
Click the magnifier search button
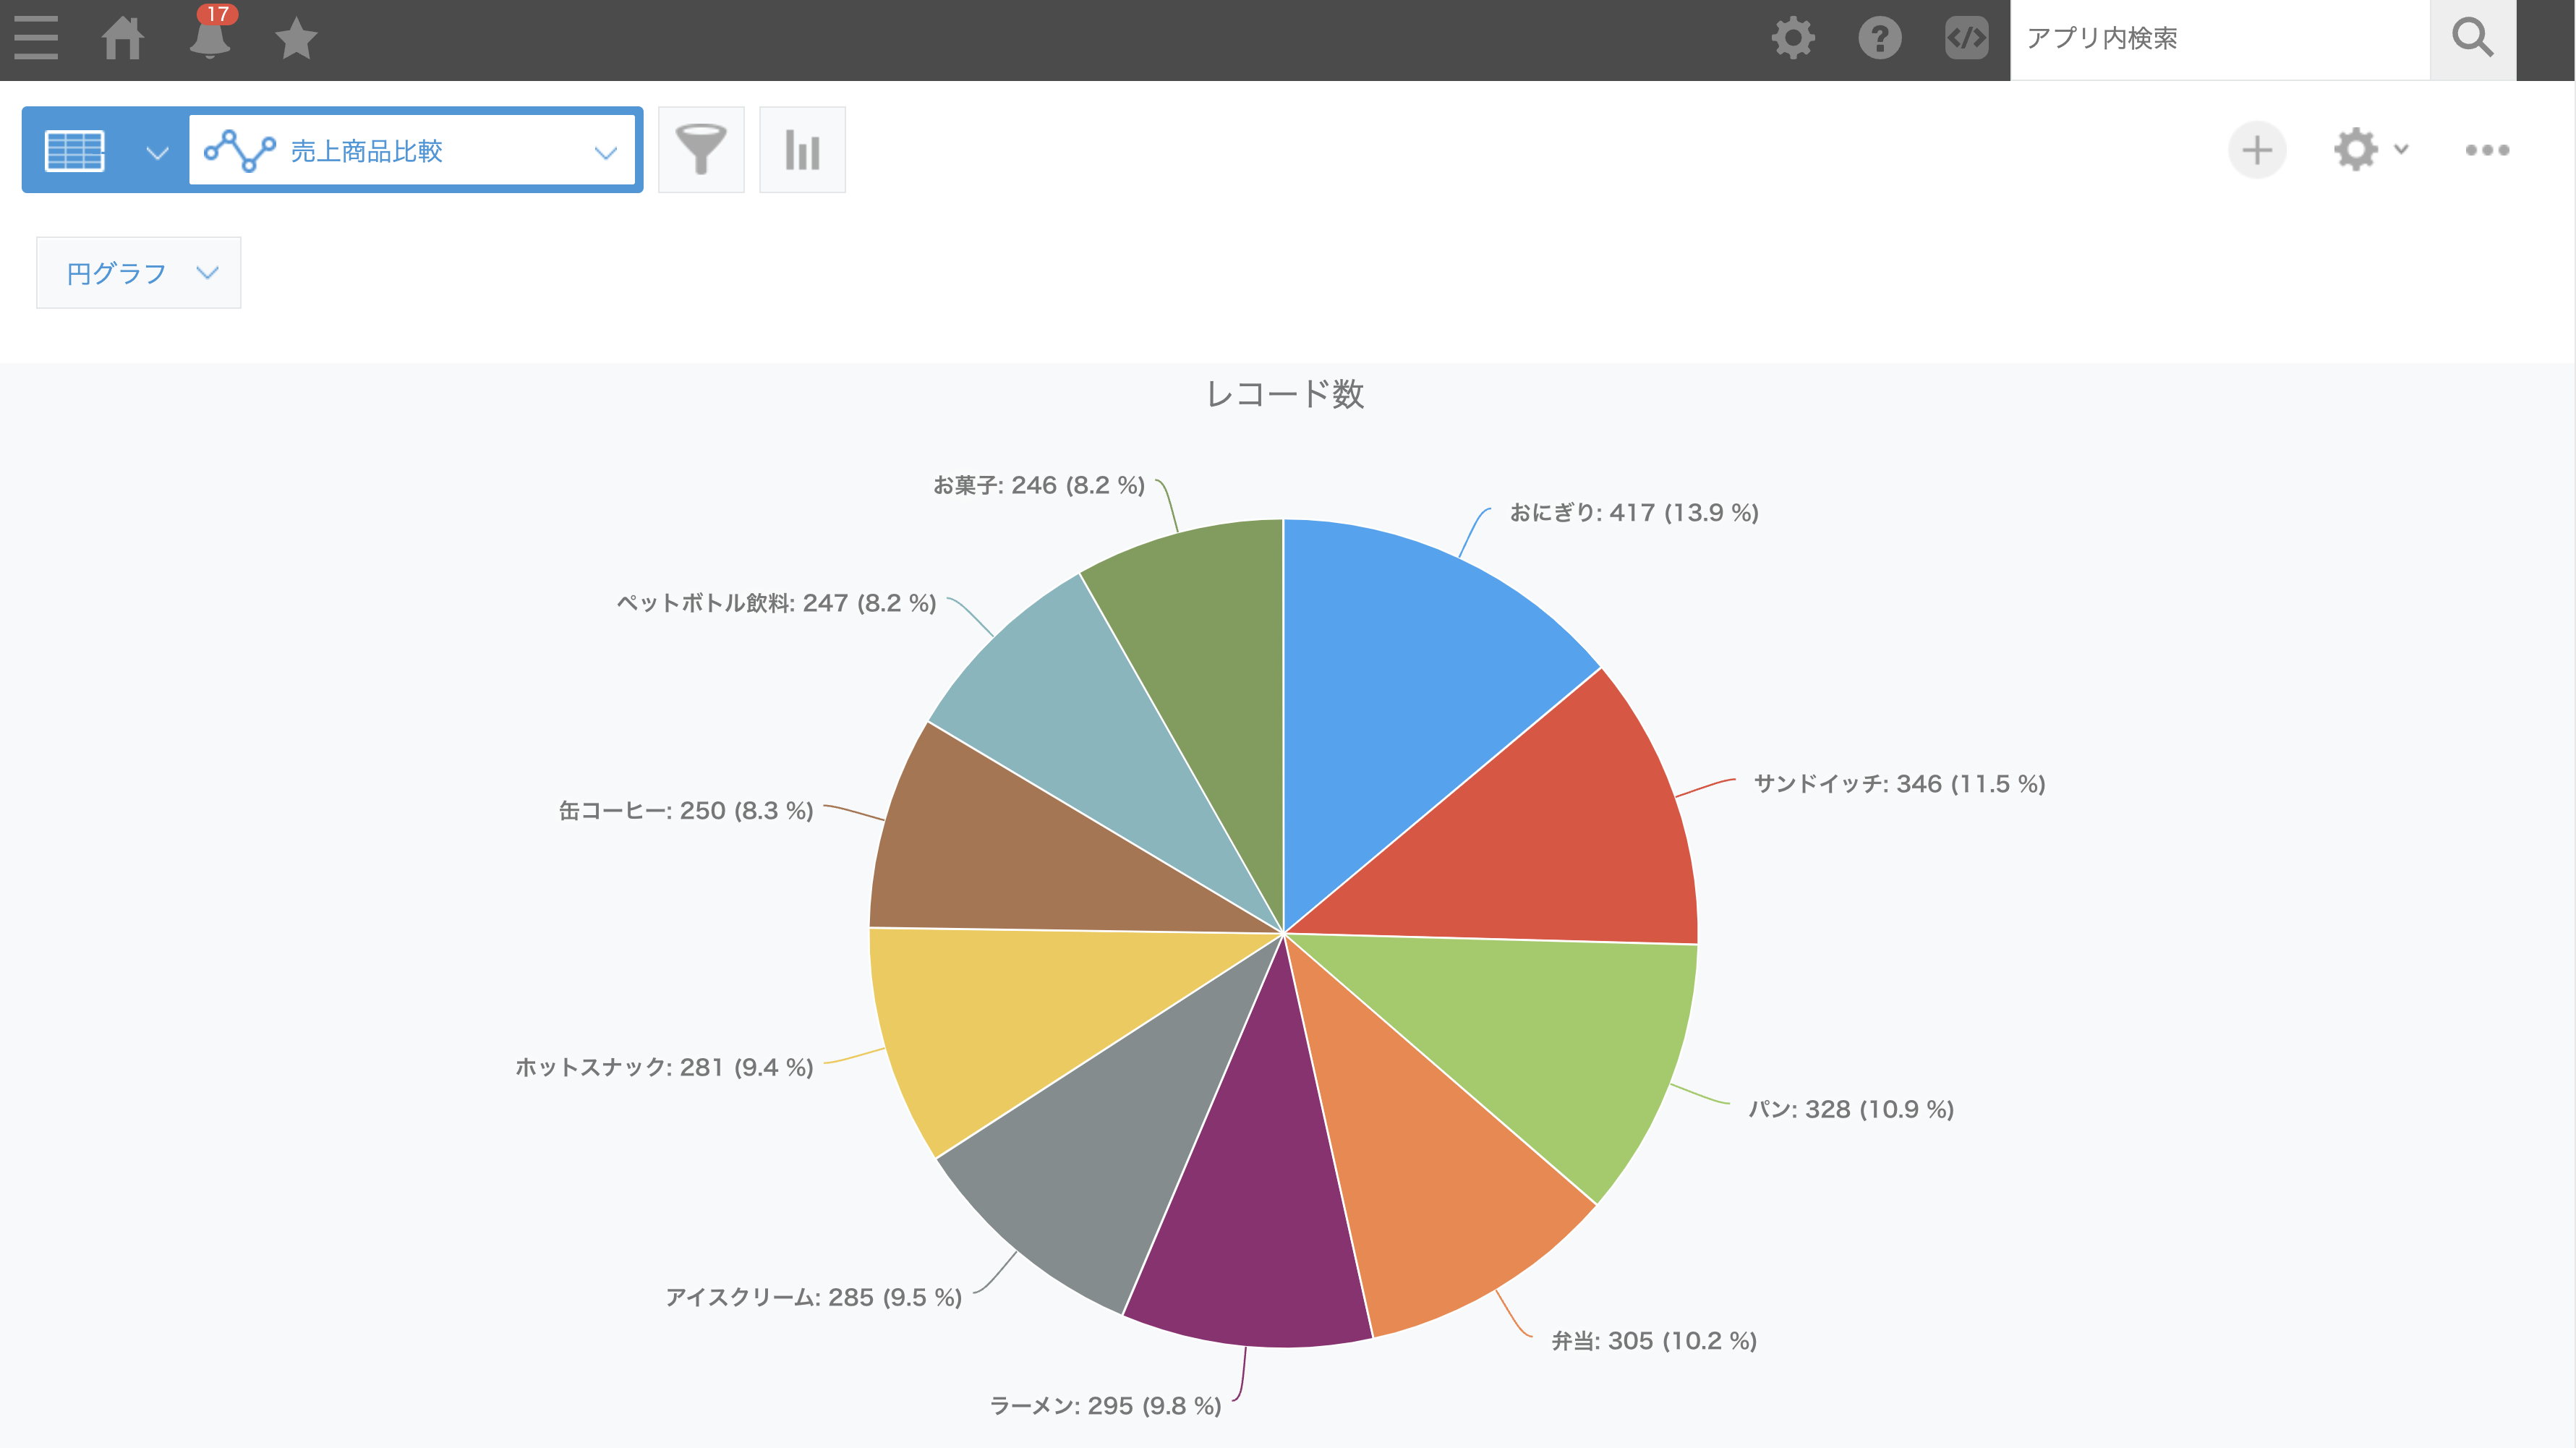[2472, 38]
